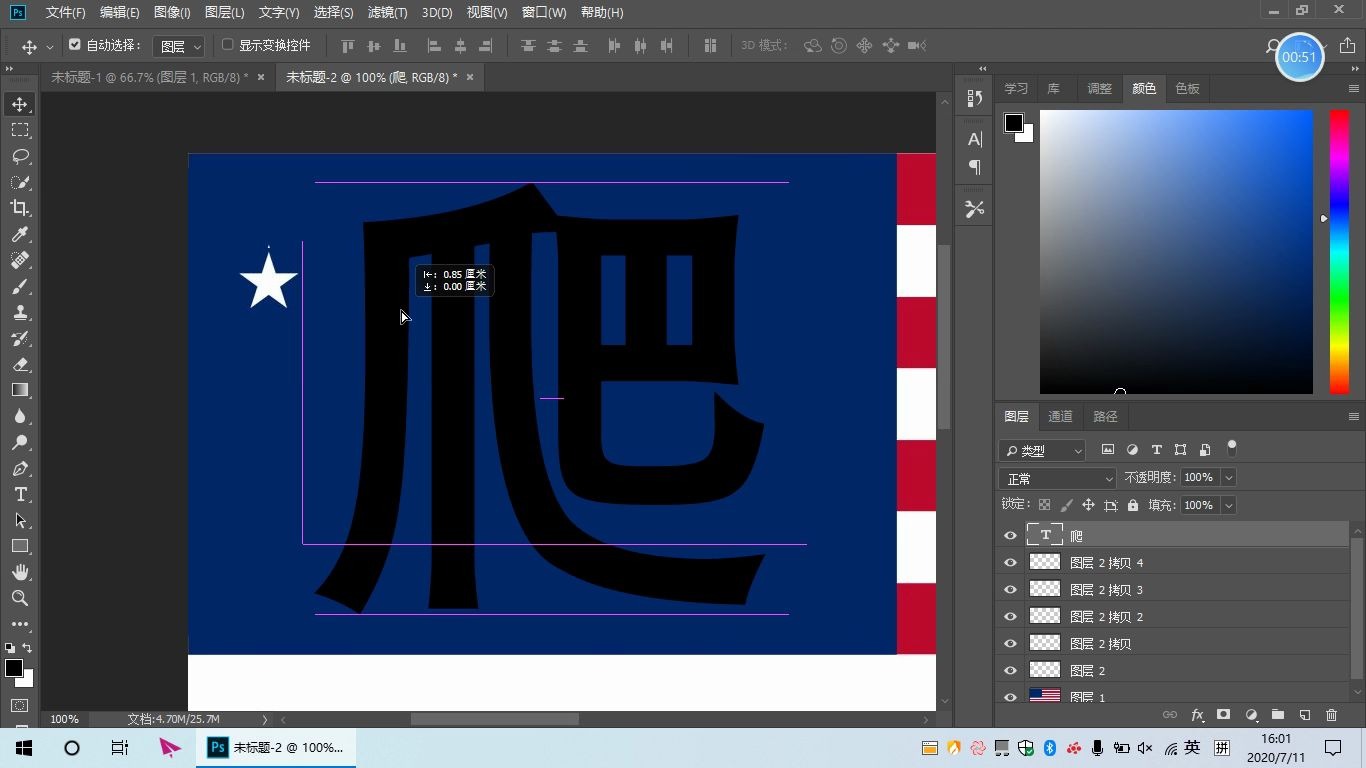
Task: Select the Zoom tool
Action: [20, 598]
